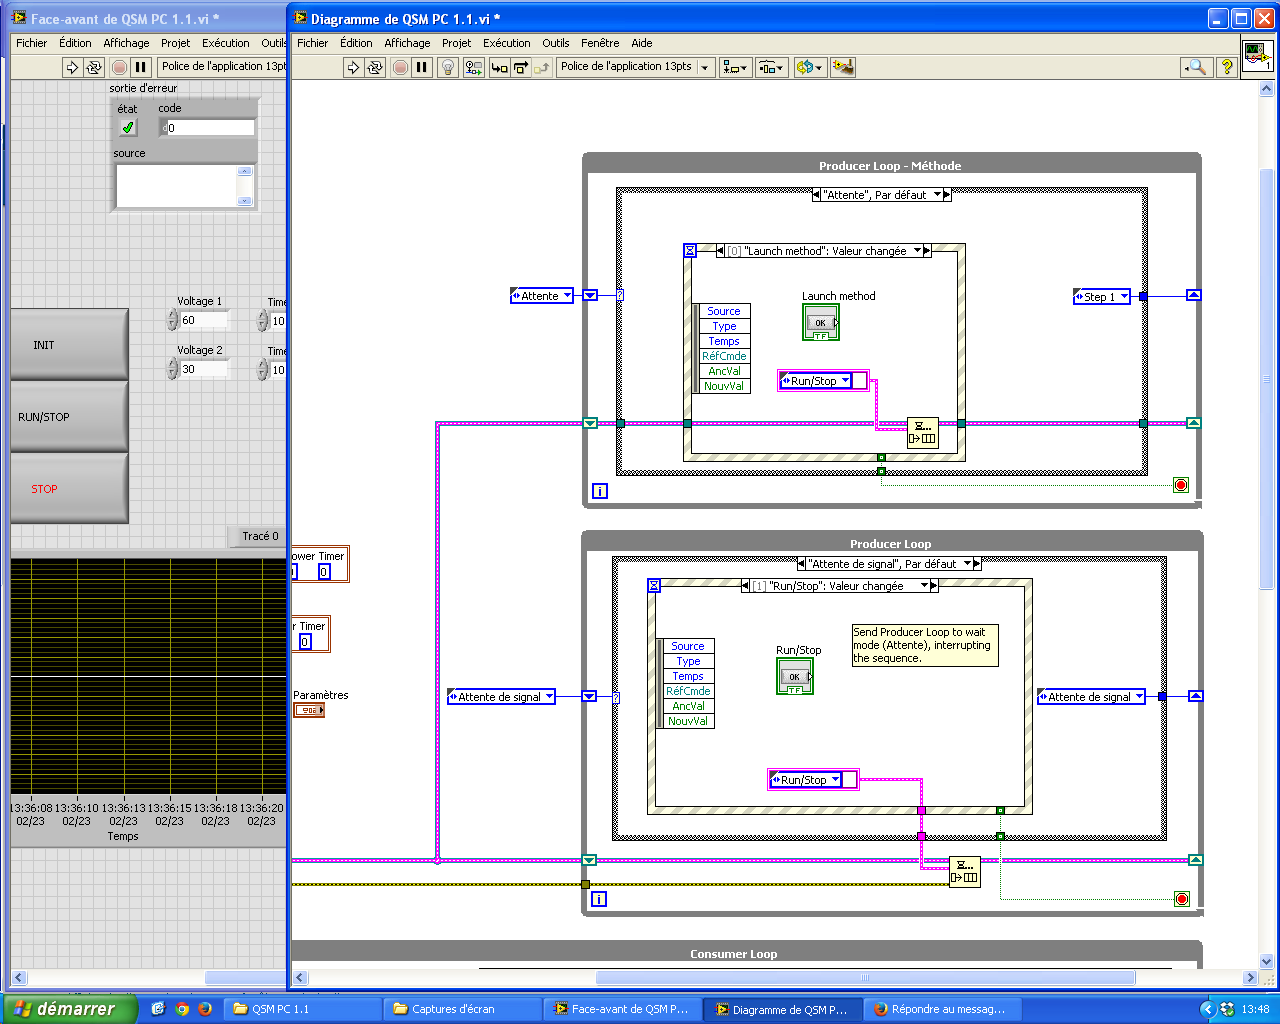Screen dimensions: 1280x1024
Task: Click the horizontal scrollbar of Diagramme window
Action: (x=865, y=978)
